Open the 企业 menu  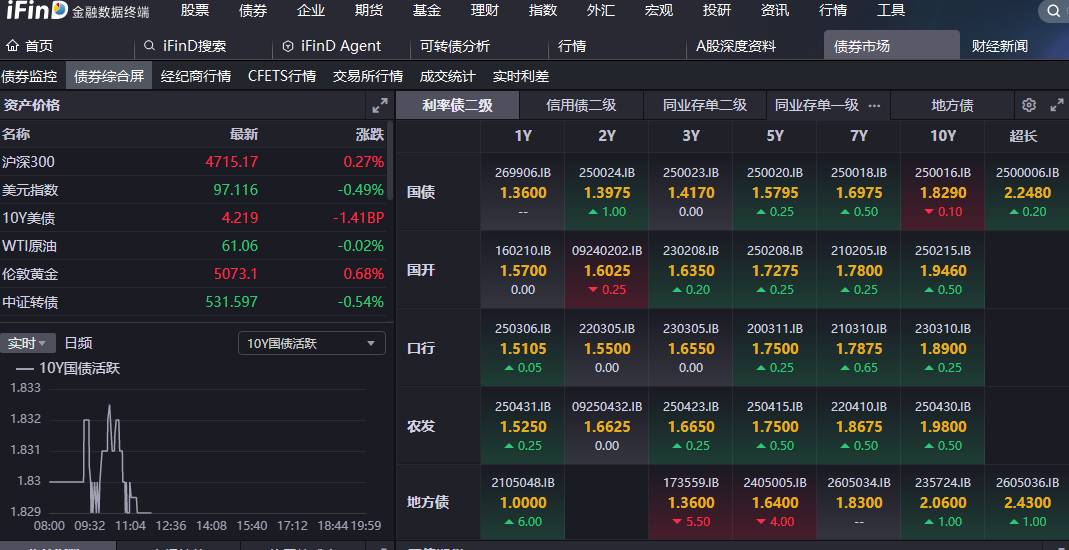pos(311,10)
